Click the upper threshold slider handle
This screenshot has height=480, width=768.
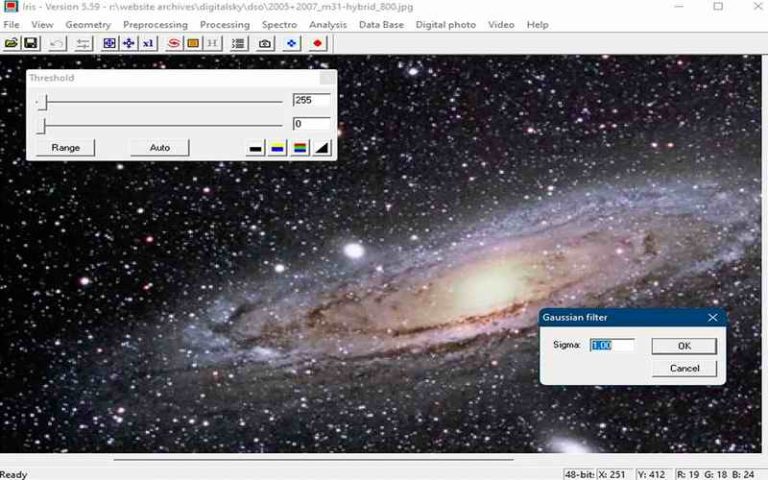click(x=44, y=102)
